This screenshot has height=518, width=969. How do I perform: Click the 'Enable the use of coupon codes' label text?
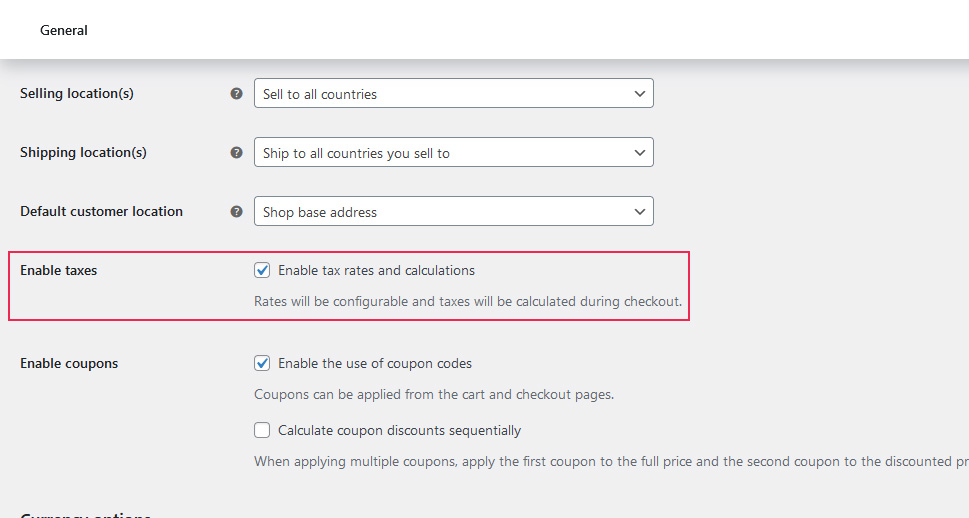click(375, 363)
